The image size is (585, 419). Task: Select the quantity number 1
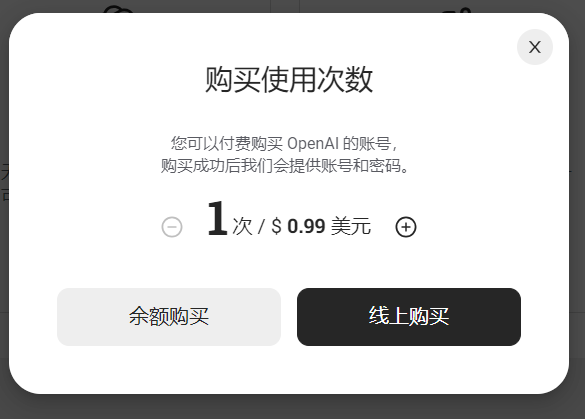[x=217, y=218]
